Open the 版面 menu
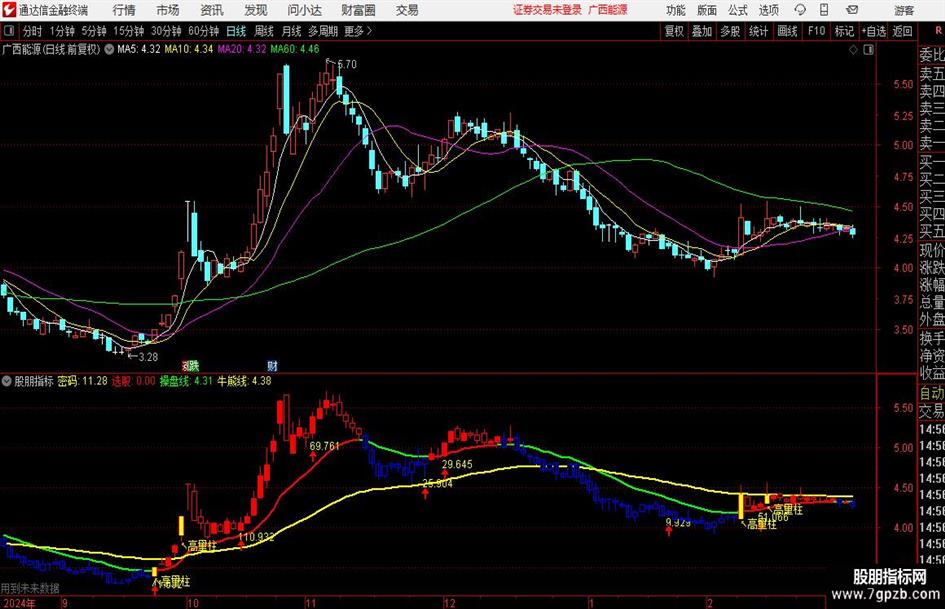 click(707, 10)
